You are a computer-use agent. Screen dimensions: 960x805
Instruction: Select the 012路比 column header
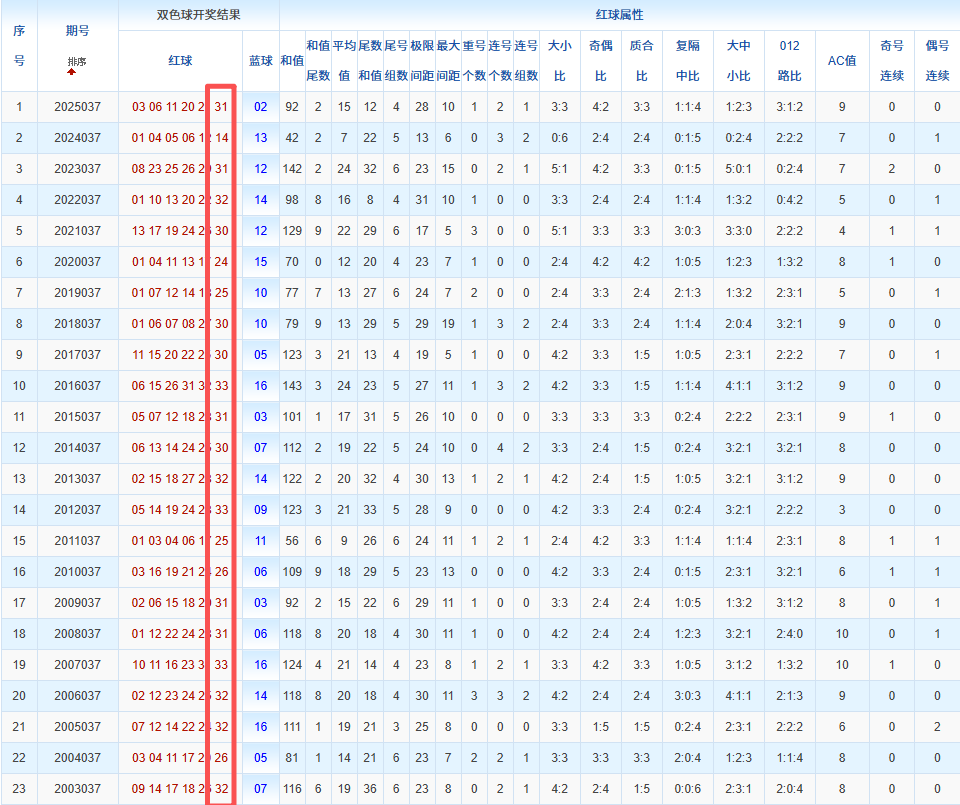point(789,61)
